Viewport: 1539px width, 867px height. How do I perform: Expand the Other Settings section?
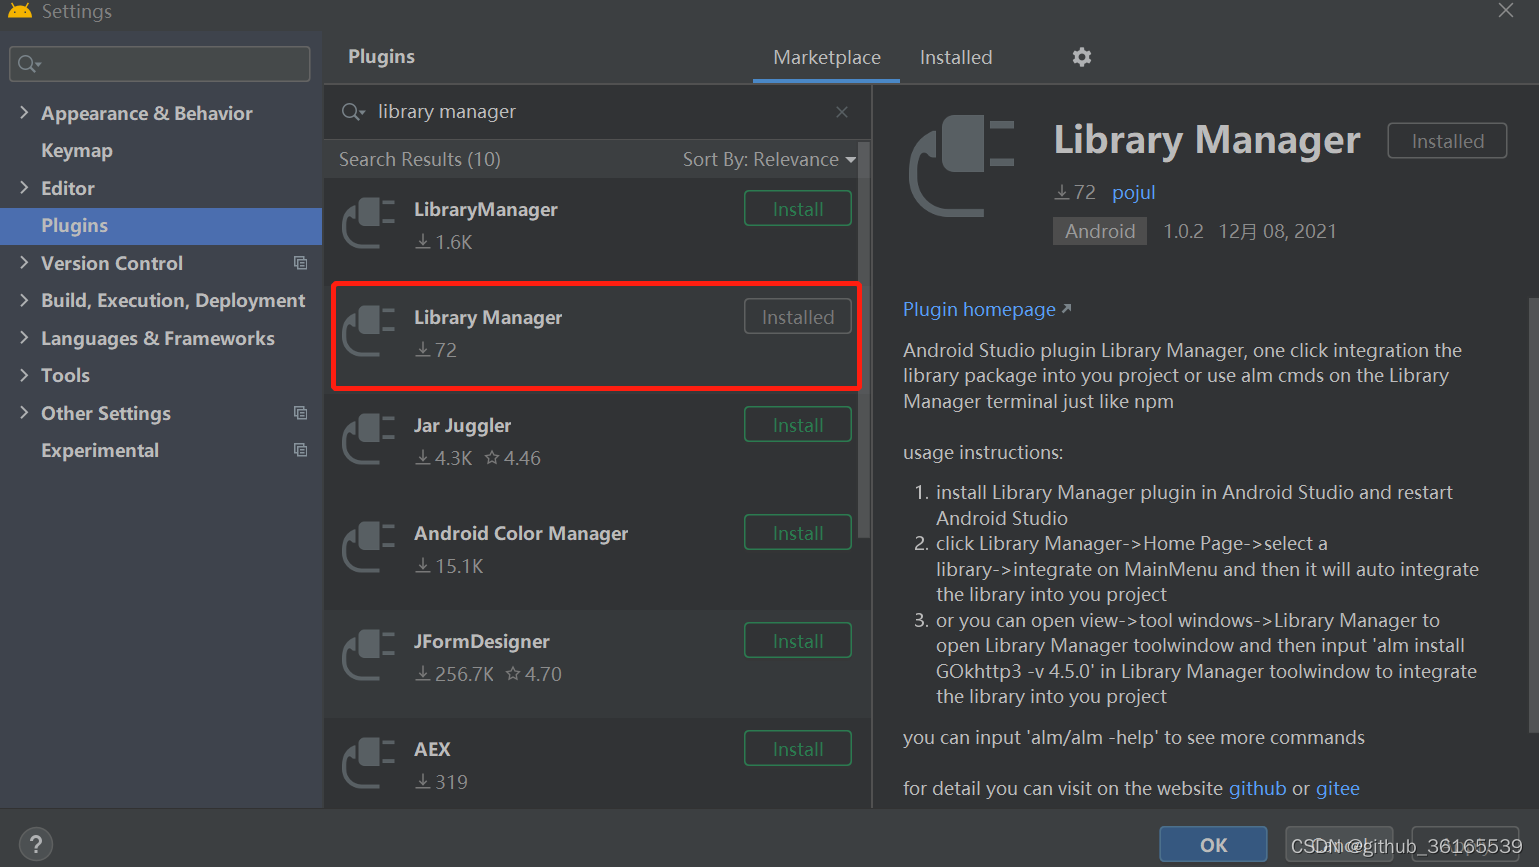[24, 412]
